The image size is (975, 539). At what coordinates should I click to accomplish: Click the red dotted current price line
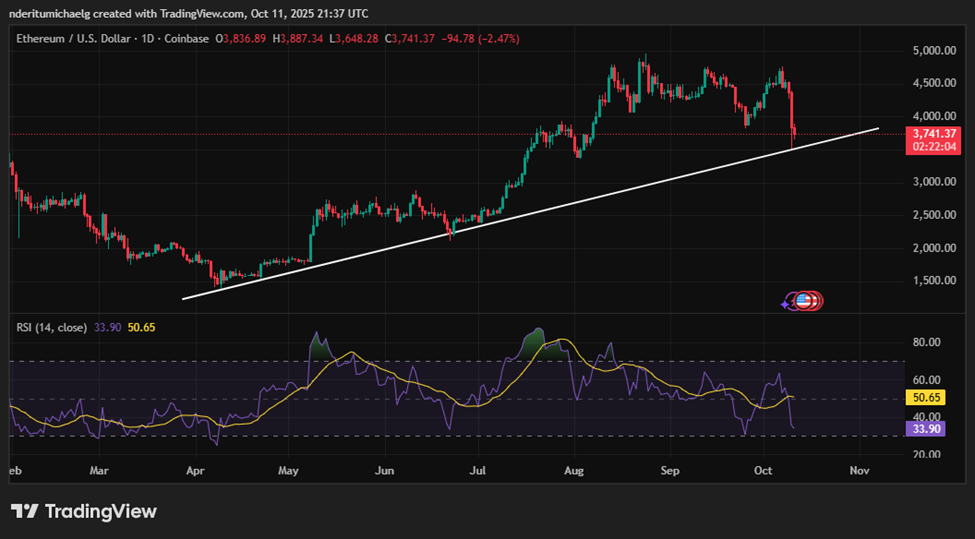(400, 133)
